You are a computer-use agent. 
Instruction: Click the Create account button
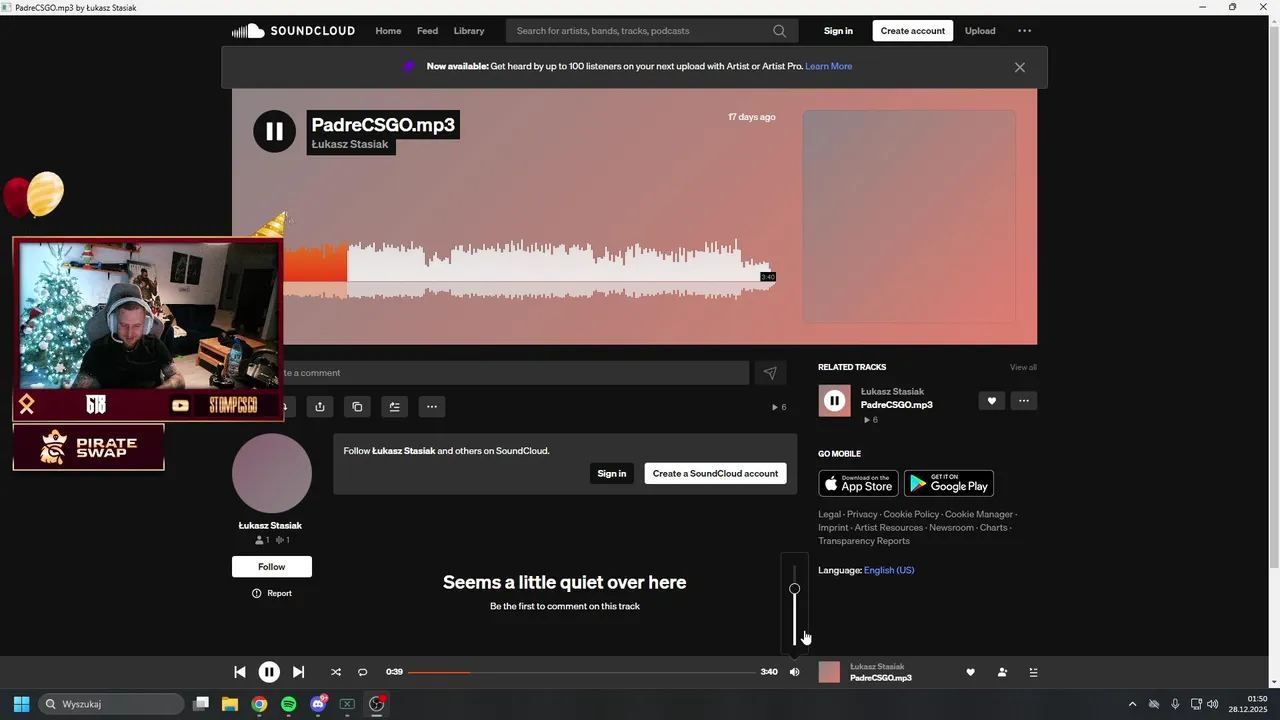[x=913, y=31]
